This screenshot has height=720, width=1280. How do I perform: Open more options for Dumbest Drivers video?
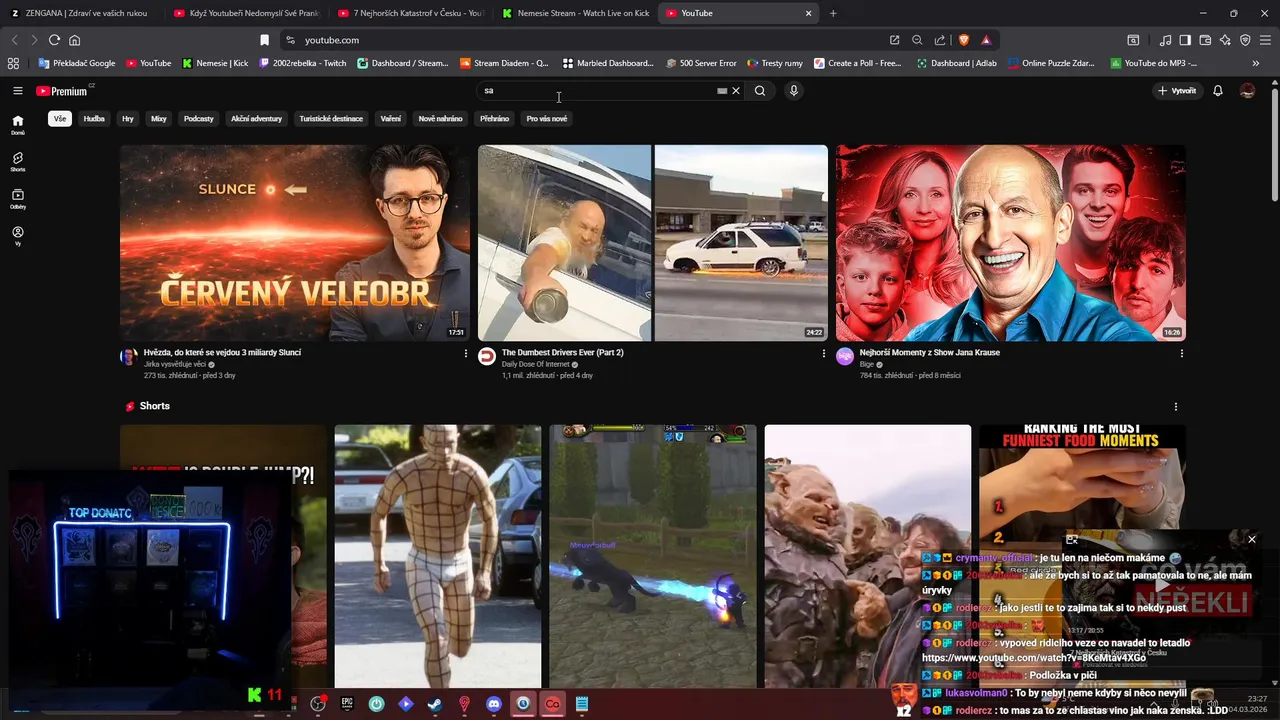point(823,353)
